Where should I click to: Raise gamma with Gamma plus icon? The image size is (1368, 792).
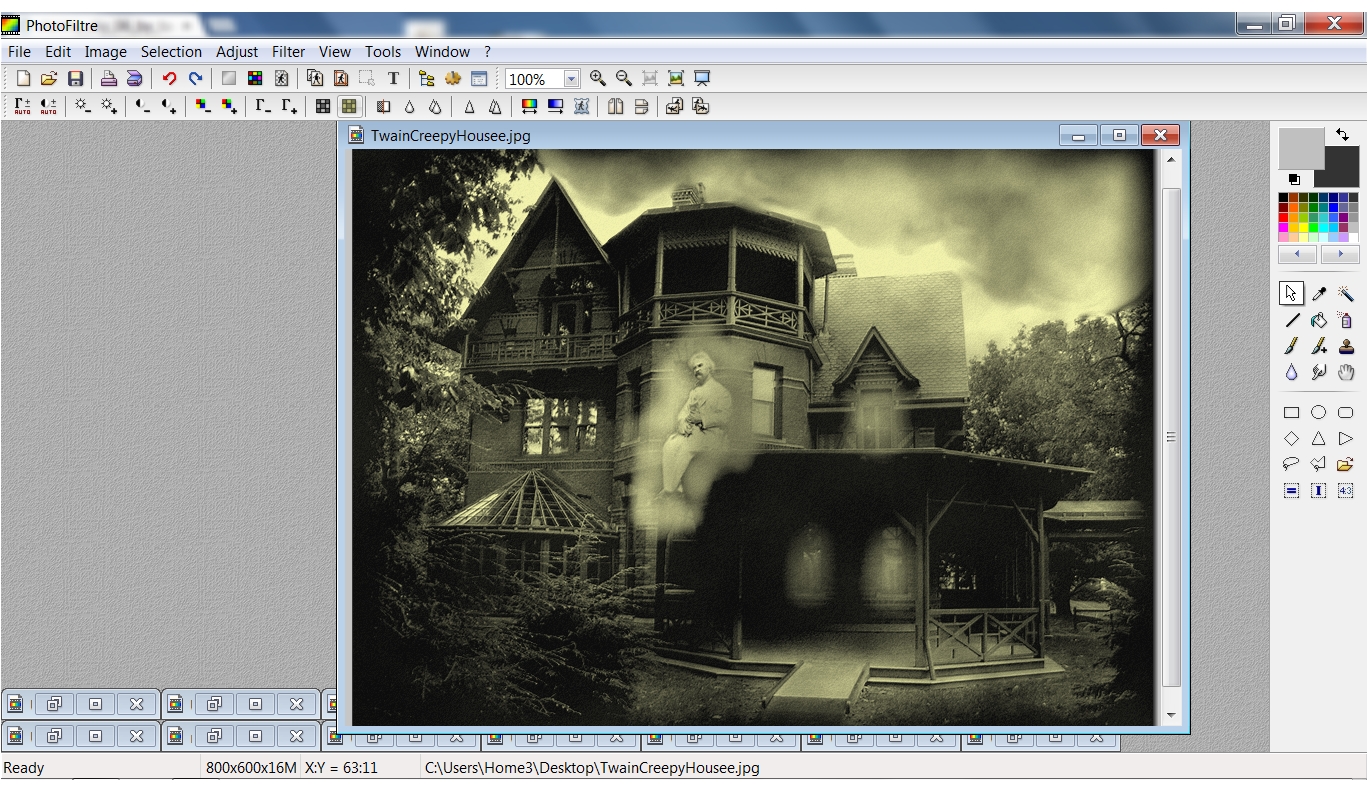click(x=289, y=106)
